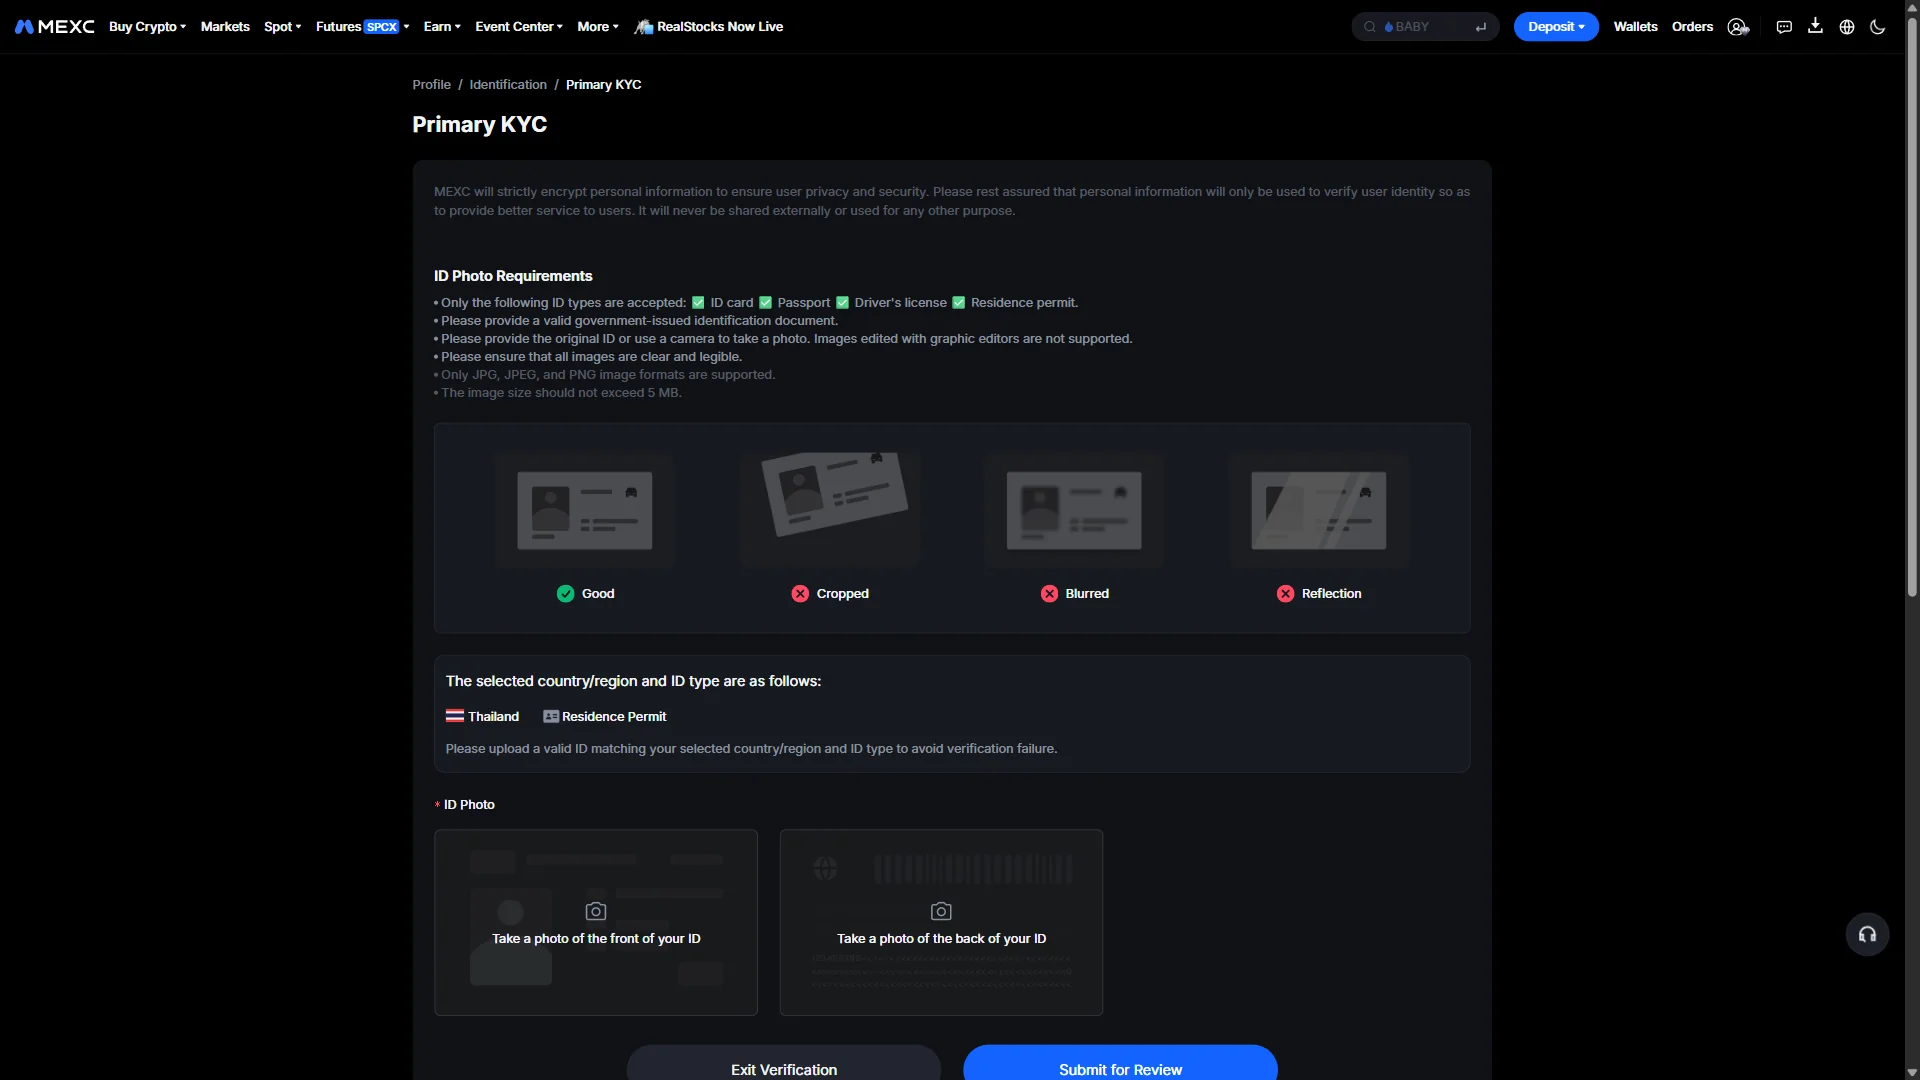Click the MEXC logo
This screenshot has height=1080, width=1920.
(x=55, y=27)
